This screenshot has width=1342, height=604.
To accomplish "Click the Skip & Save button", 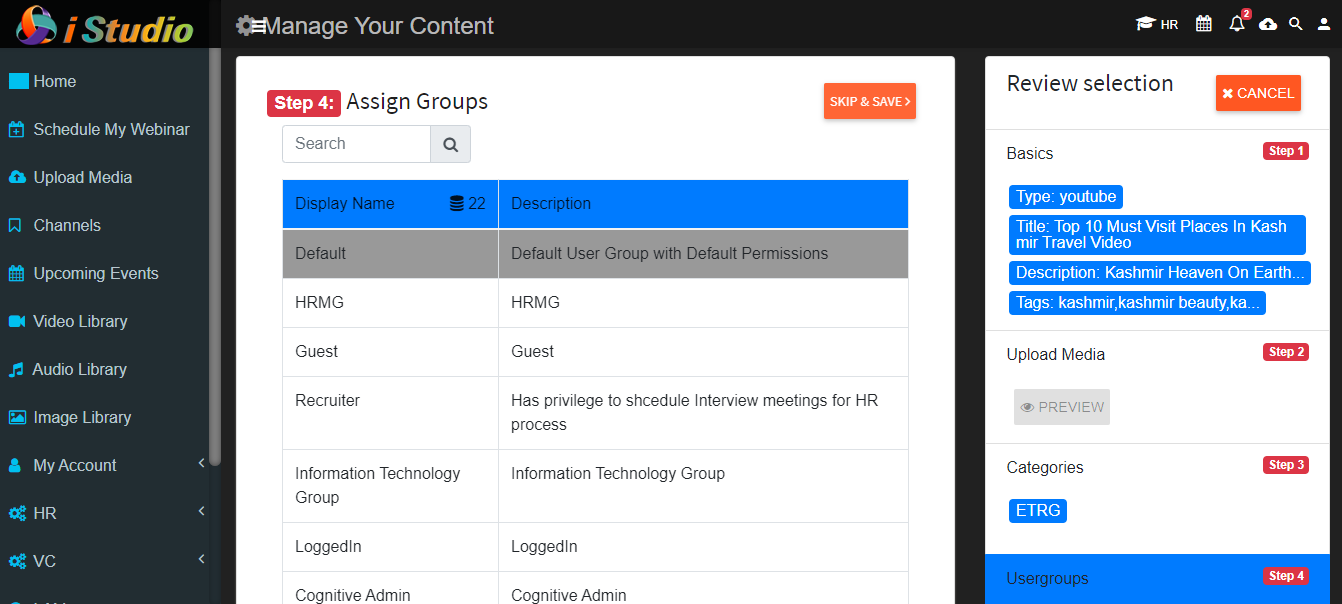I will click(870, 101).
